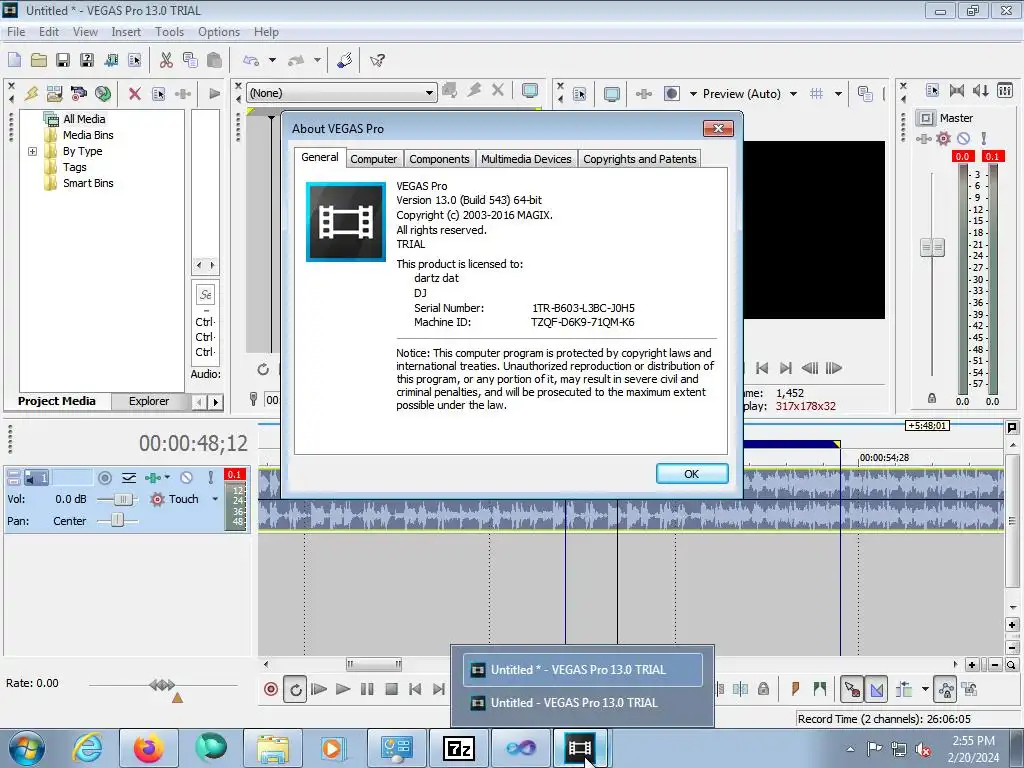Click the Downmix Output icon in Master
The image size is (1024, 768).
(x=957, y=91)
